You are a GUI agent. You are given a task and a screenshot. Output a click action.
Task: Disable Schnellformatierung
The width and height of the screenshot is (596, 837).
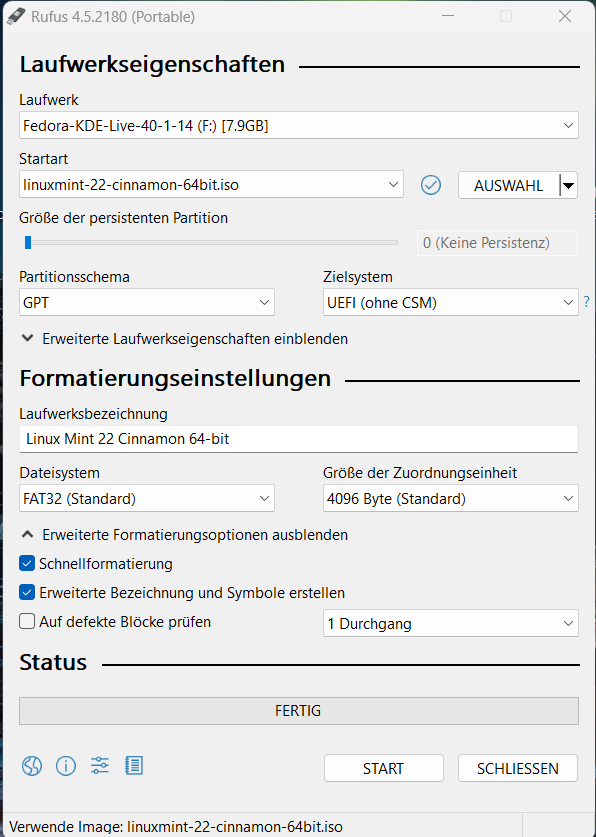(x=26, y=563)
